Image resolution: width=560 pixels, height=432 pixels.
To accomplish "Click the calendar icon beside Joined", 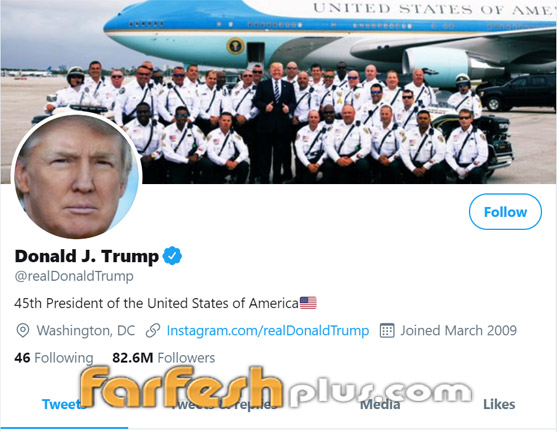I will pyautogui.click(x=387, y=331).
